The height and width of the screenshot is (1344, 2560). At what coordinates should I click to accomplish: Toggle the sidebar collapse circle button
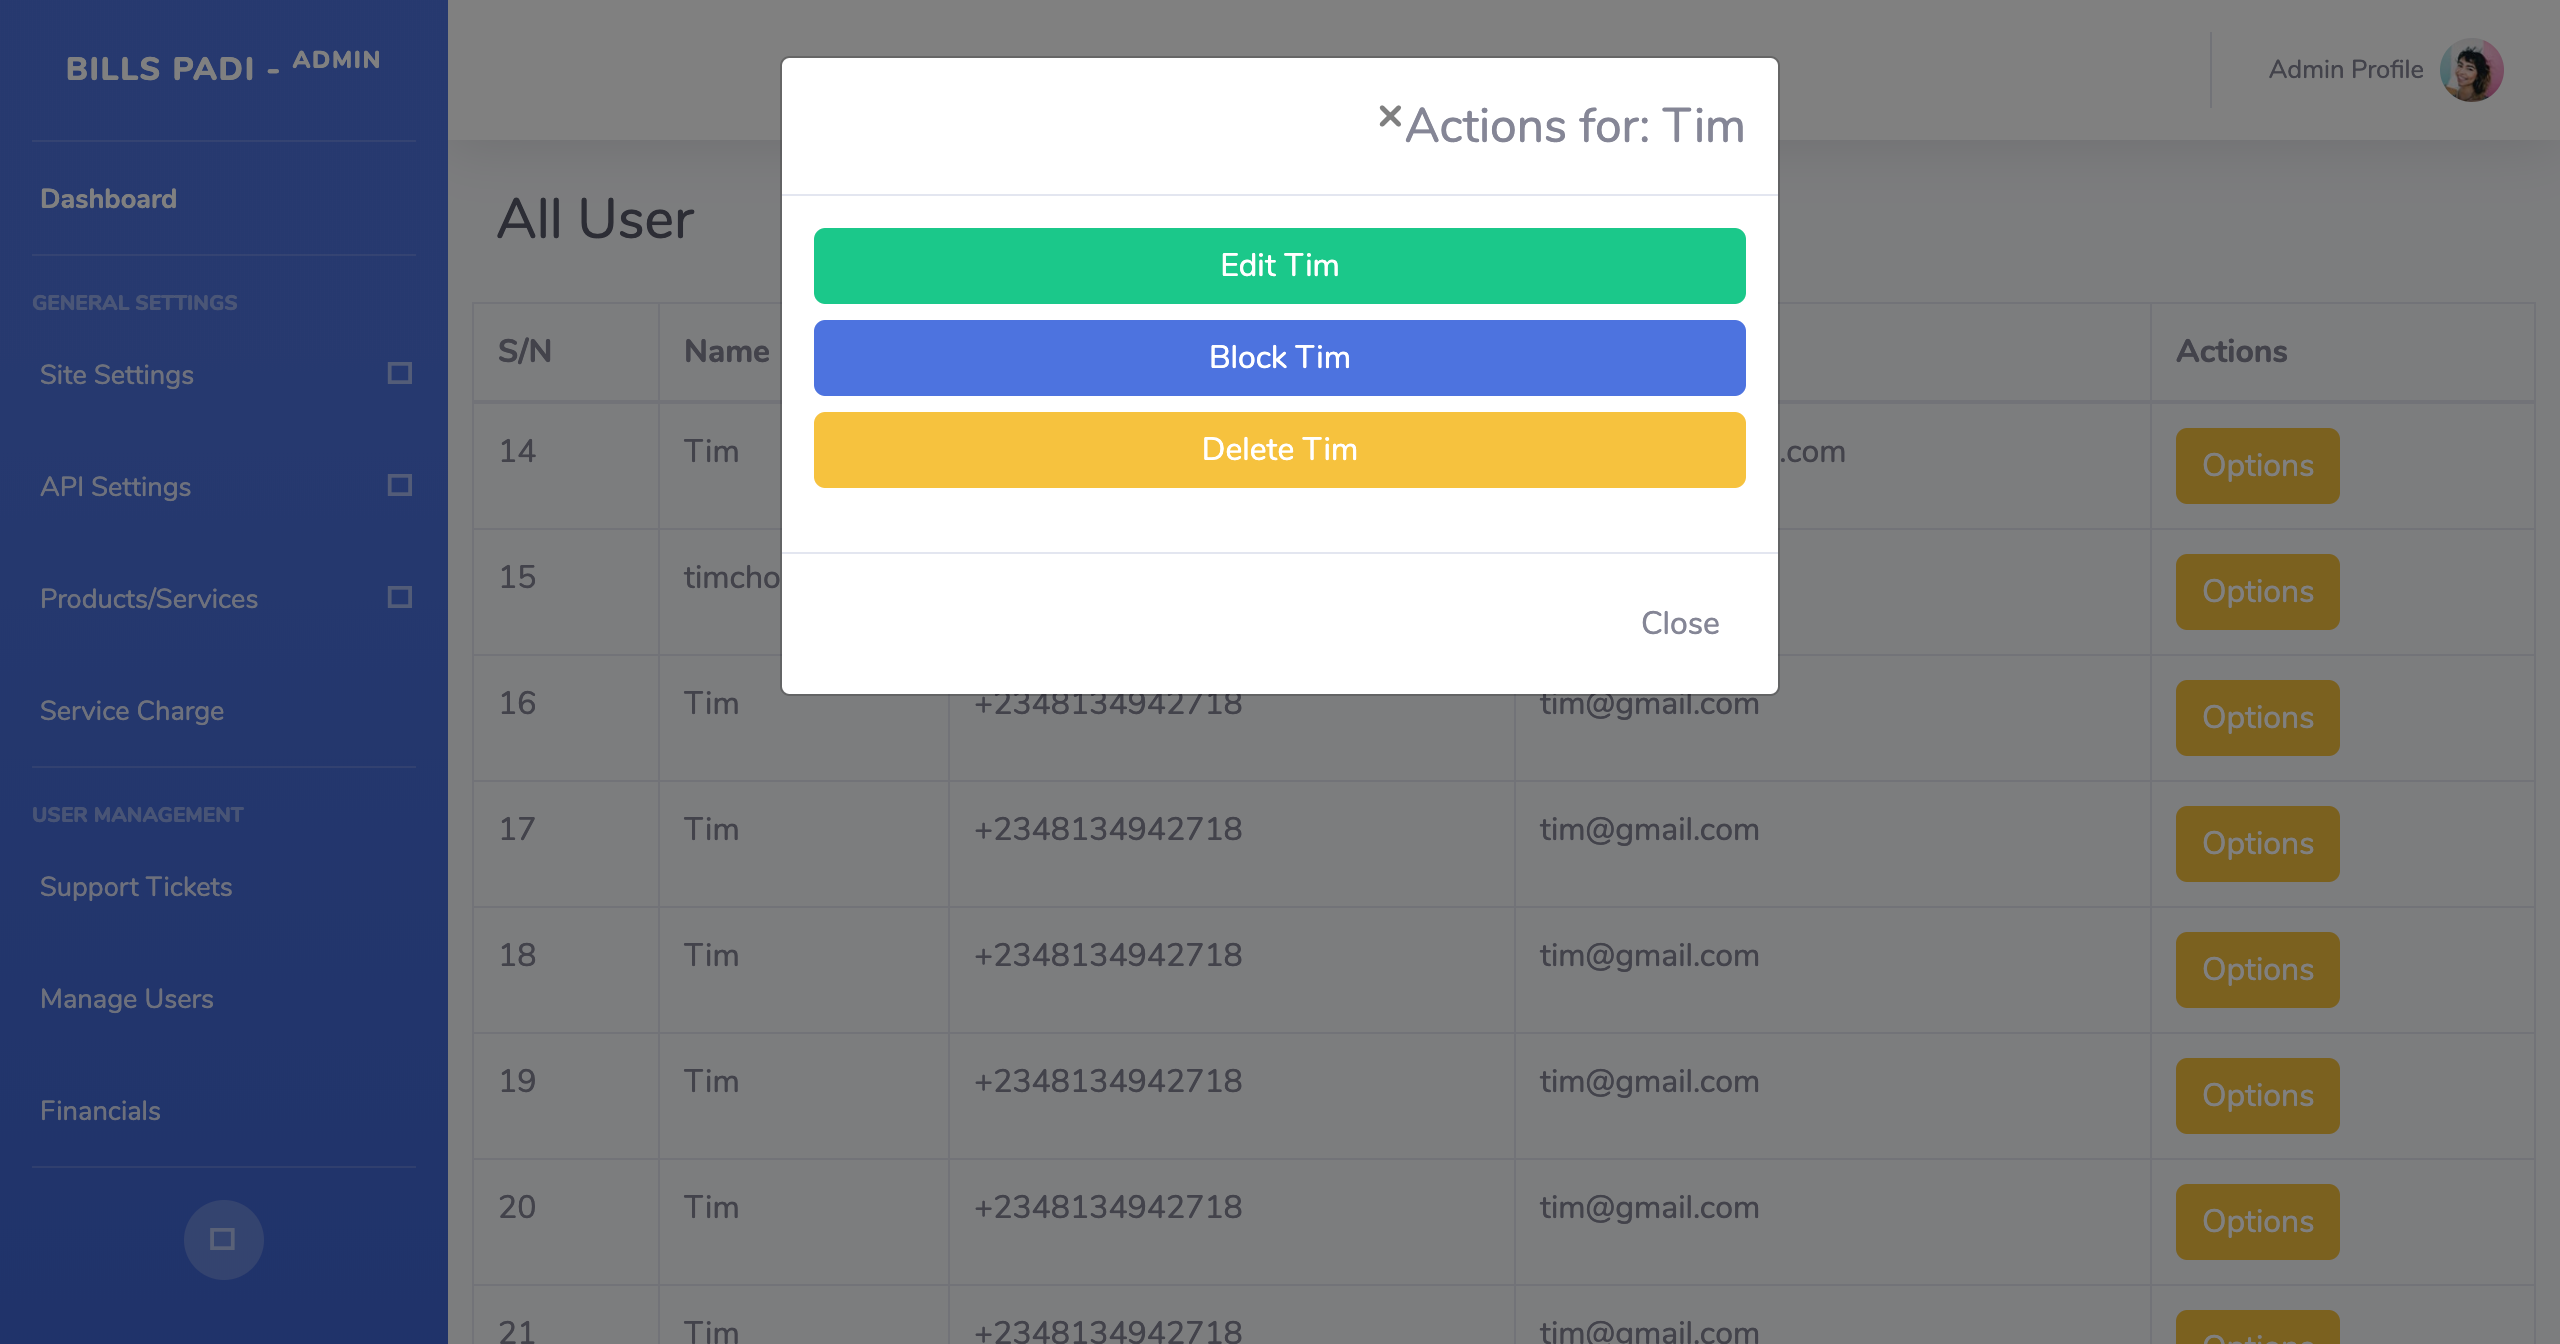(x=223, y=1239)
